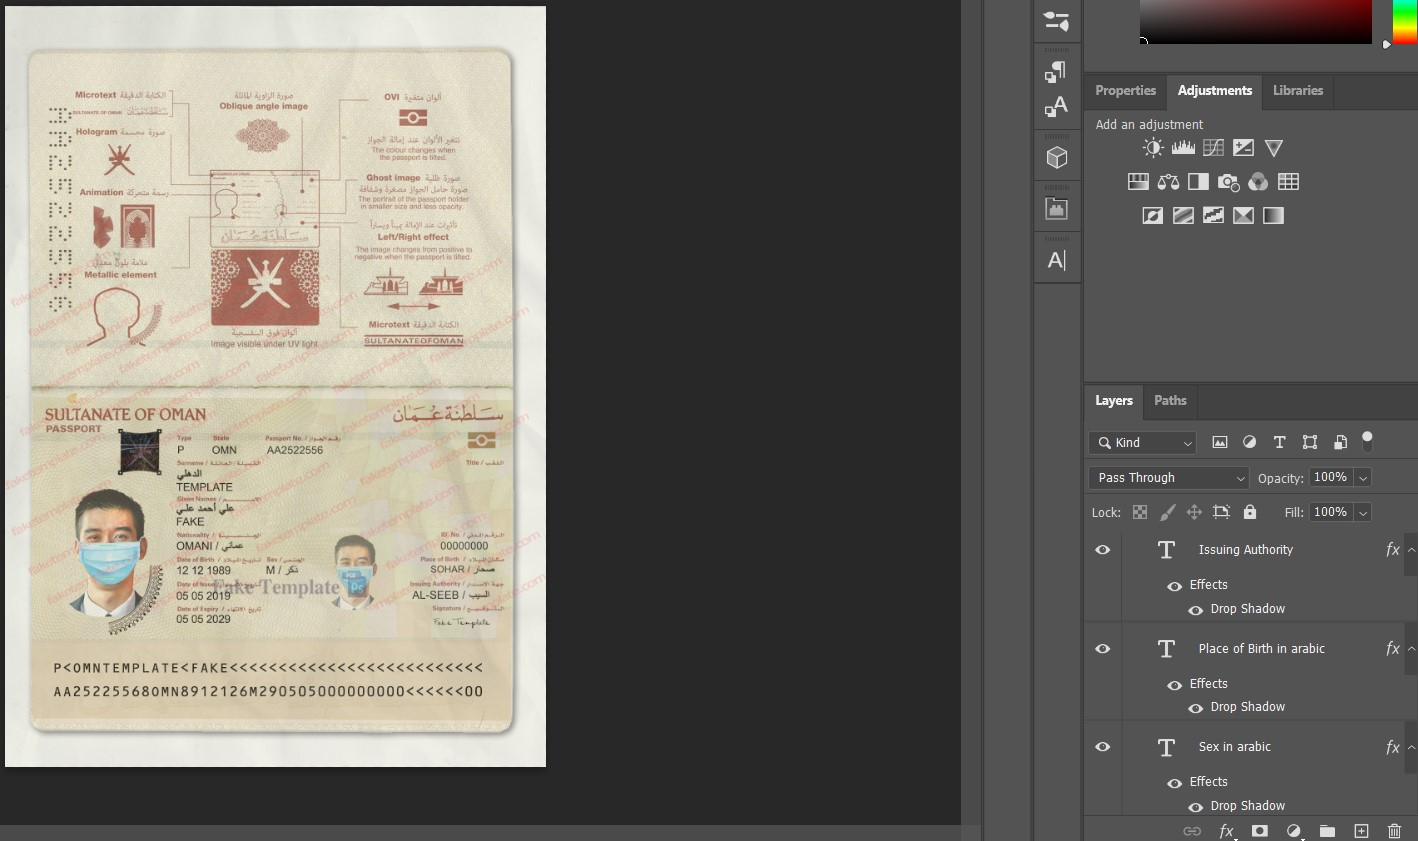Open the 3D panel from the sidebar

(1057, 155)
